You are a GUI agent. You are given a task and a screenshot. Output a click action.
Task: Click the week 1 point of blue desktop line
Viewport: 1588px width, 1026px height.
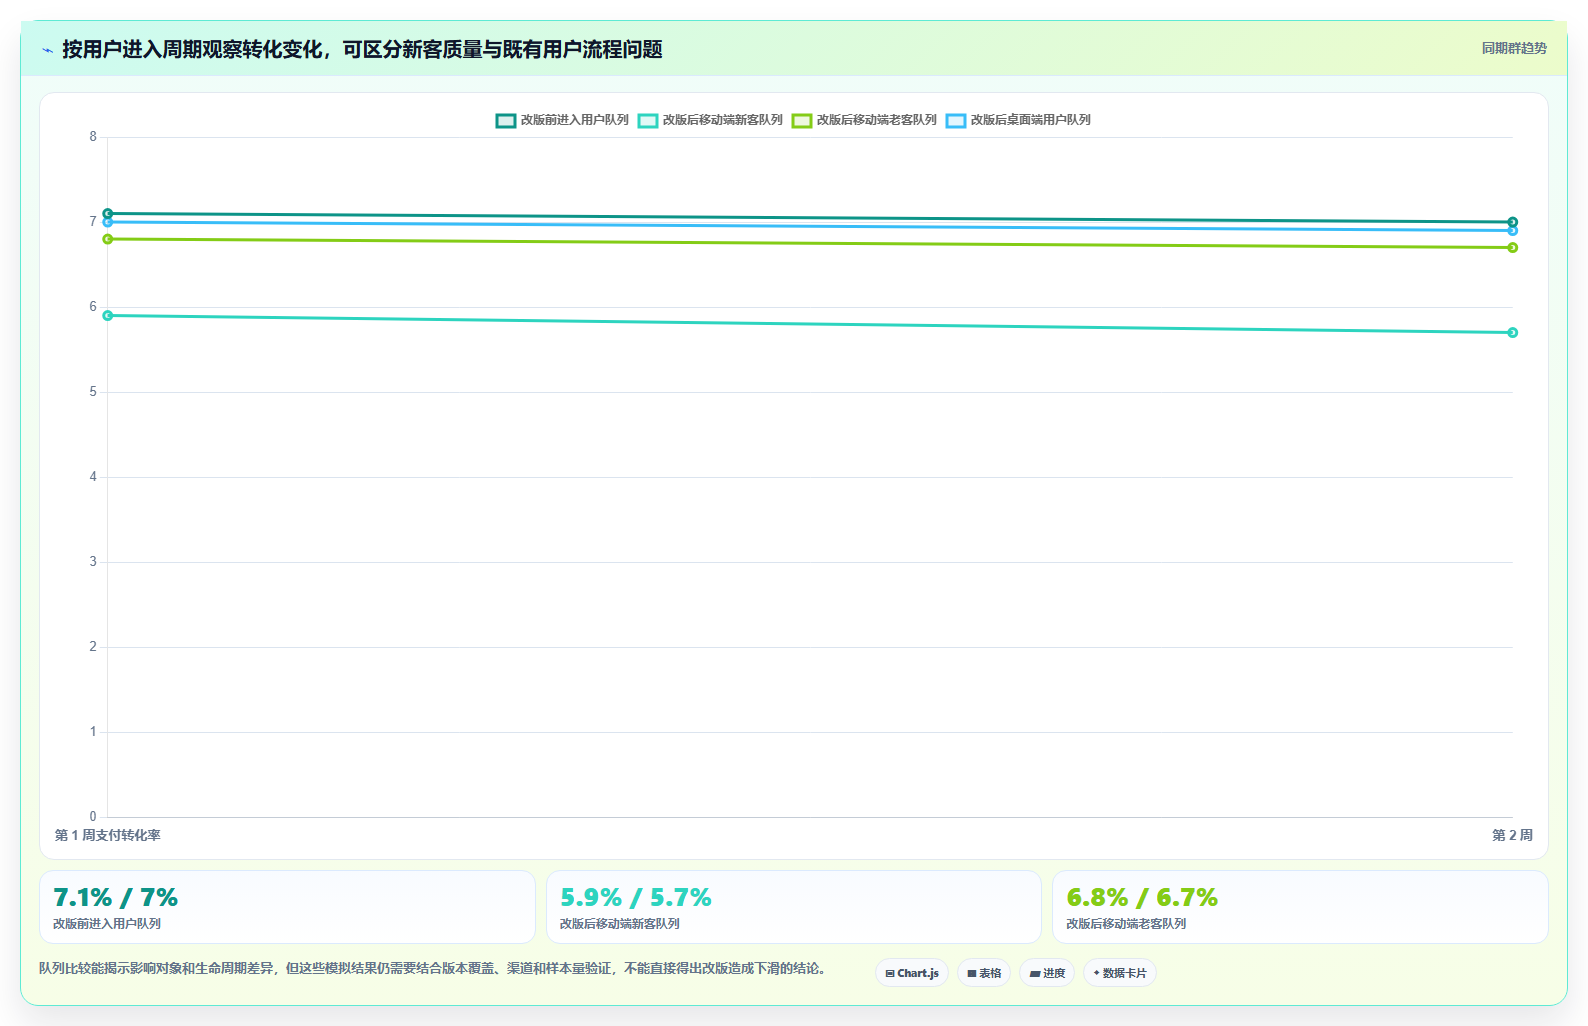108,222
